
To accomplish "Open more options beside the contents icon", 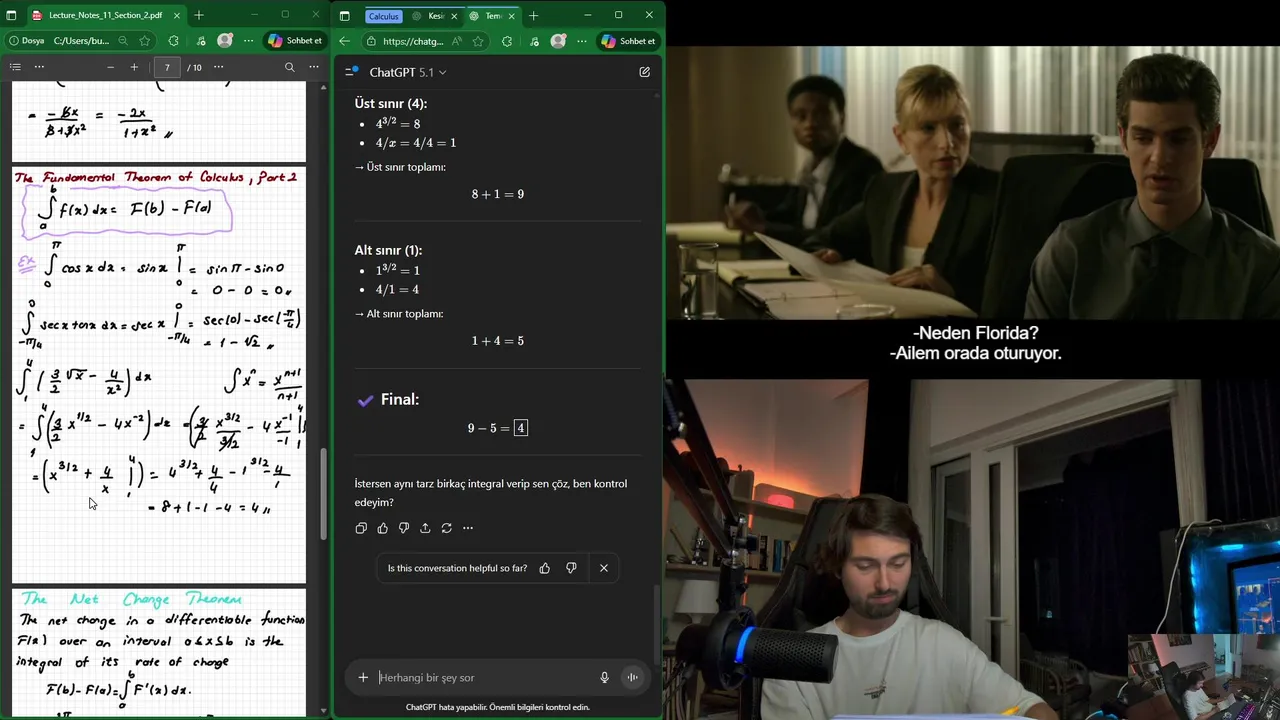I will (39, 67).
